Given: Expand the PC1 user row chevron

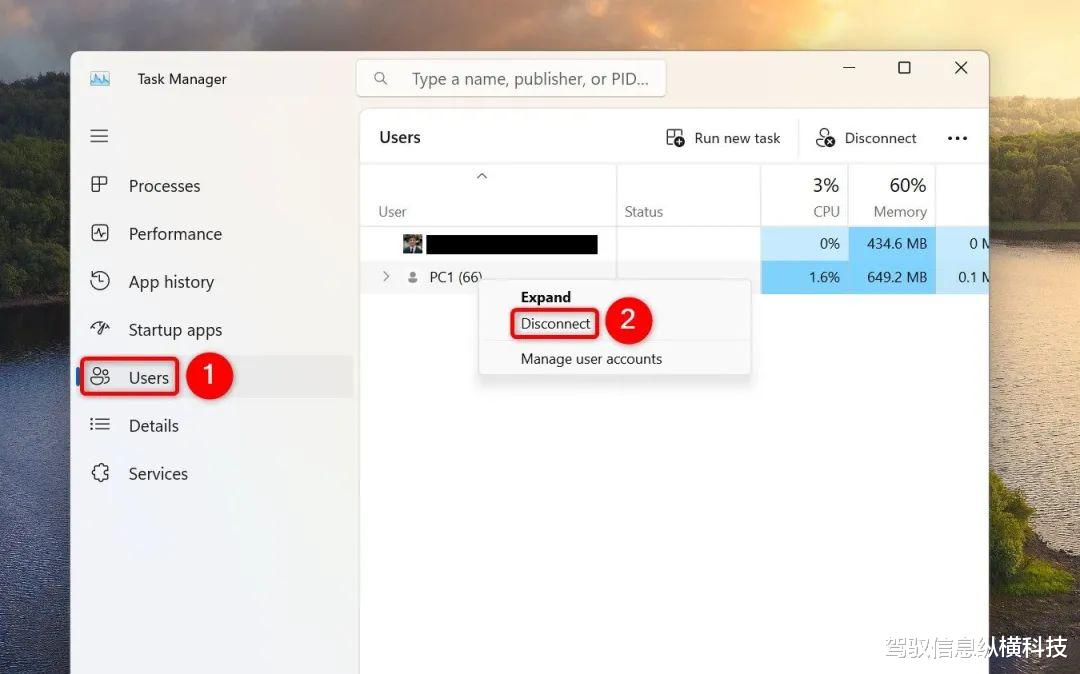Looking at the screenshot, I should 386,277.
